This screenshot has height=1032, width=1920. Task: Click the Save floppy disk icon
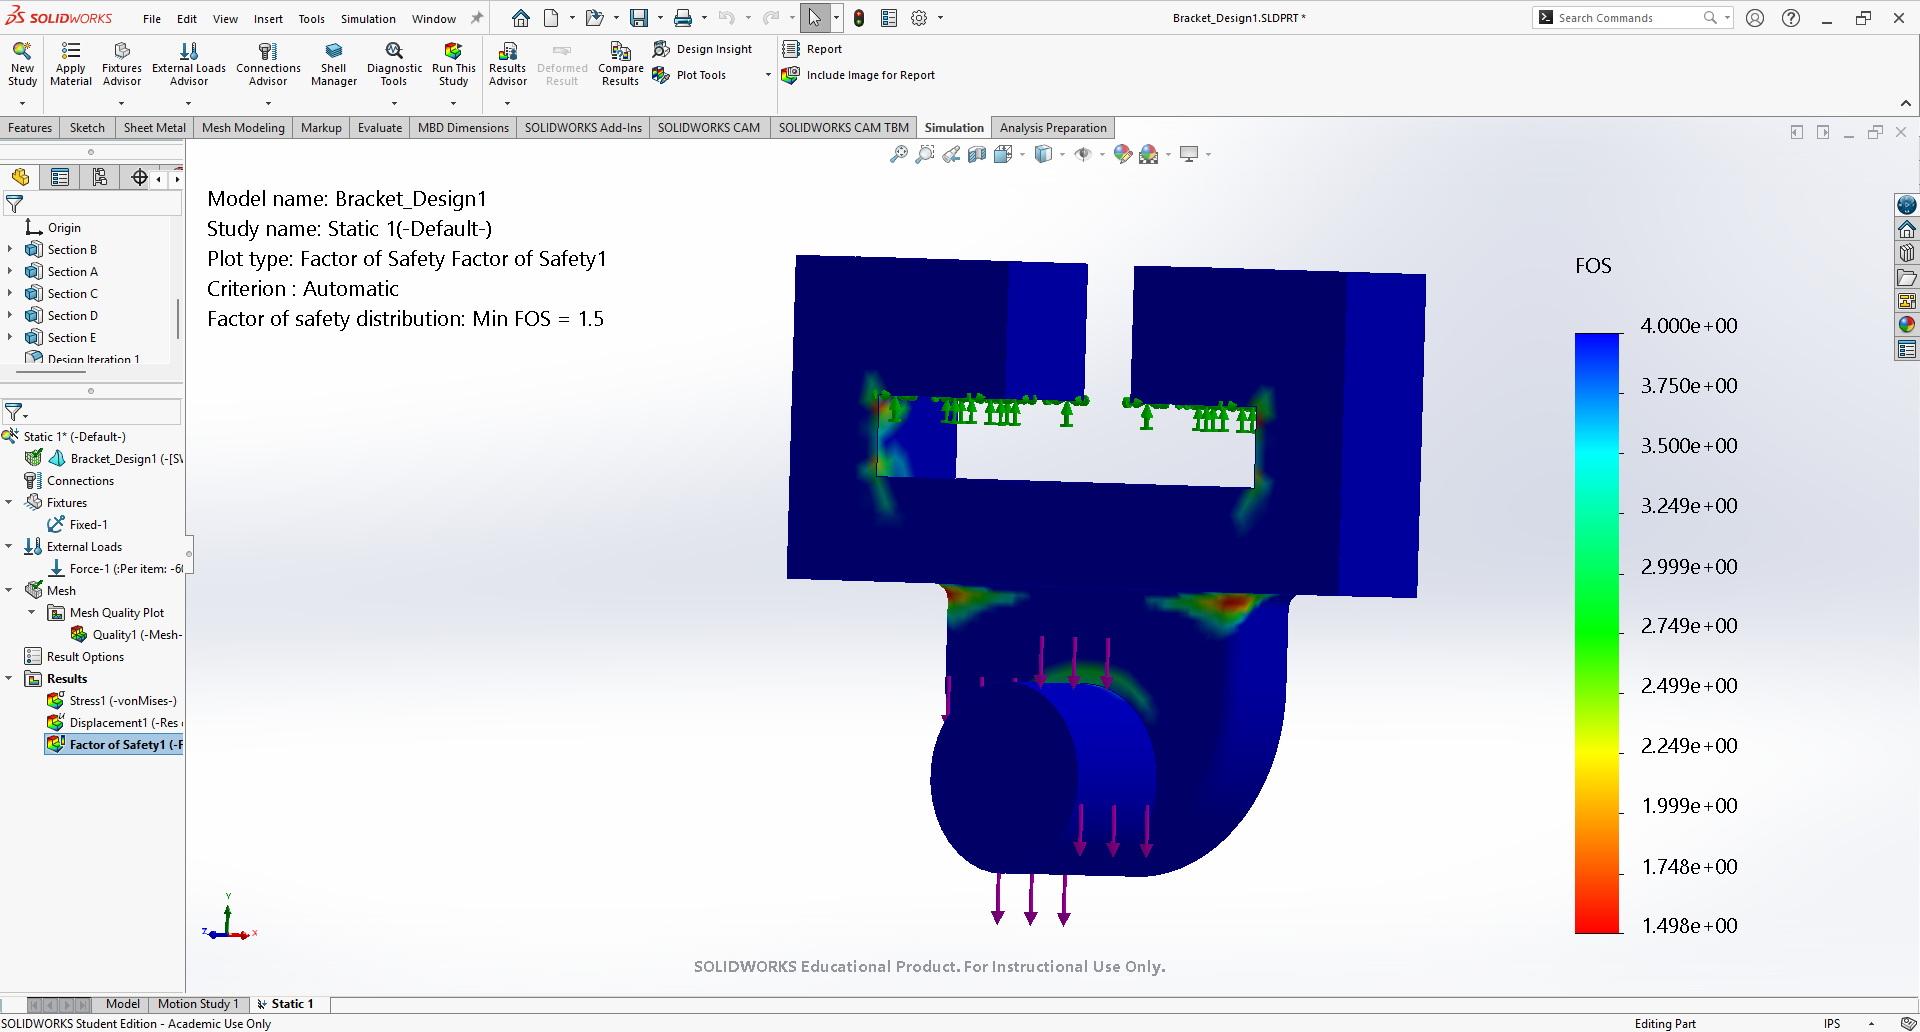point(638,18)
